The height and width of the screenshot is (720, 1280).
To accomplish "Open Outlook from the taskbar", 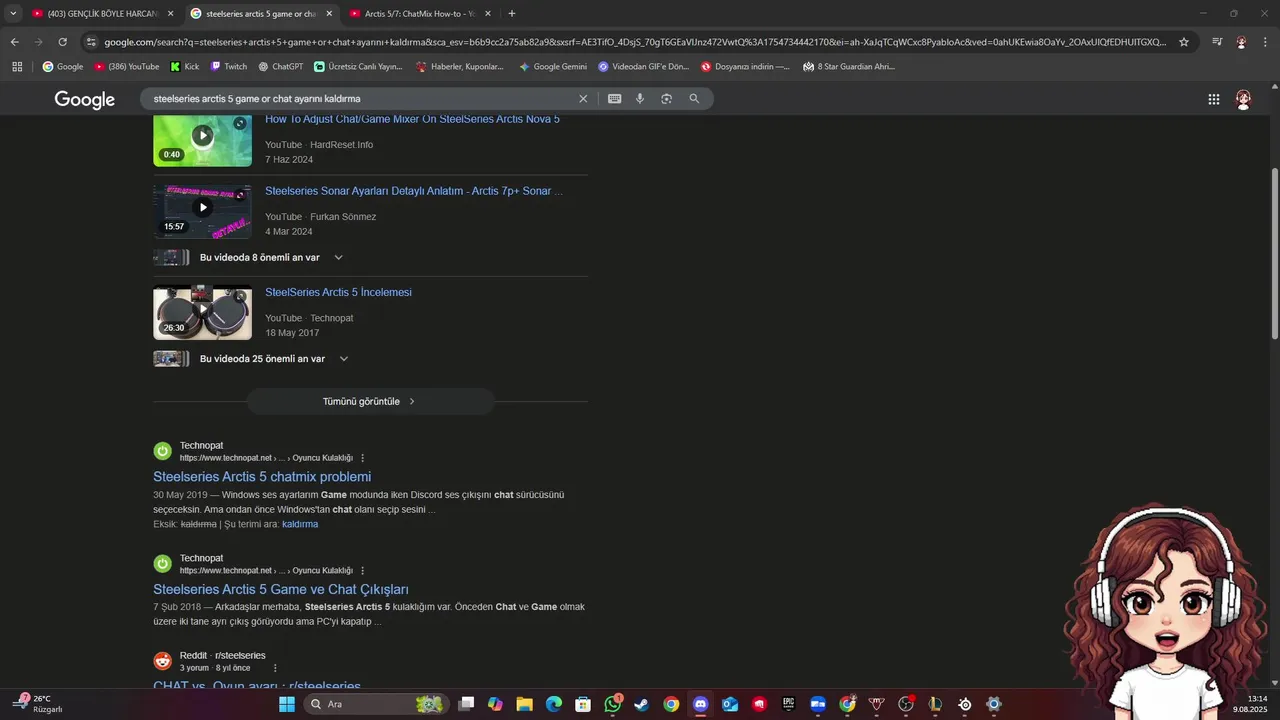I will click(730, 704).
